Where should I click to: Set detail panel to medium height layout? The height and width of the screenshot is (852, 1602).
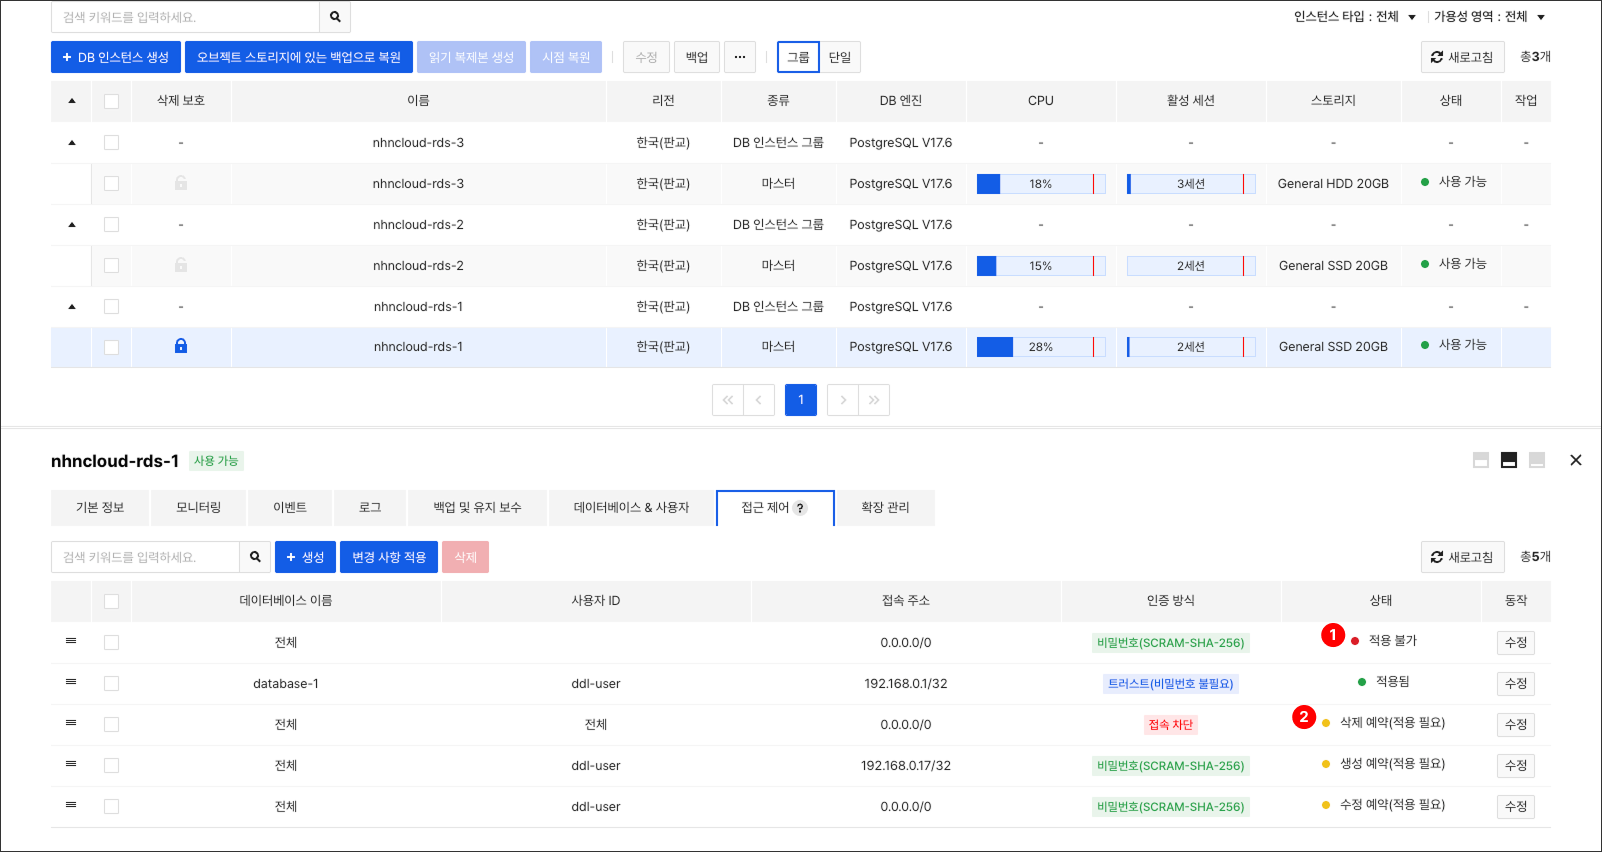(x=1509, y=460)
